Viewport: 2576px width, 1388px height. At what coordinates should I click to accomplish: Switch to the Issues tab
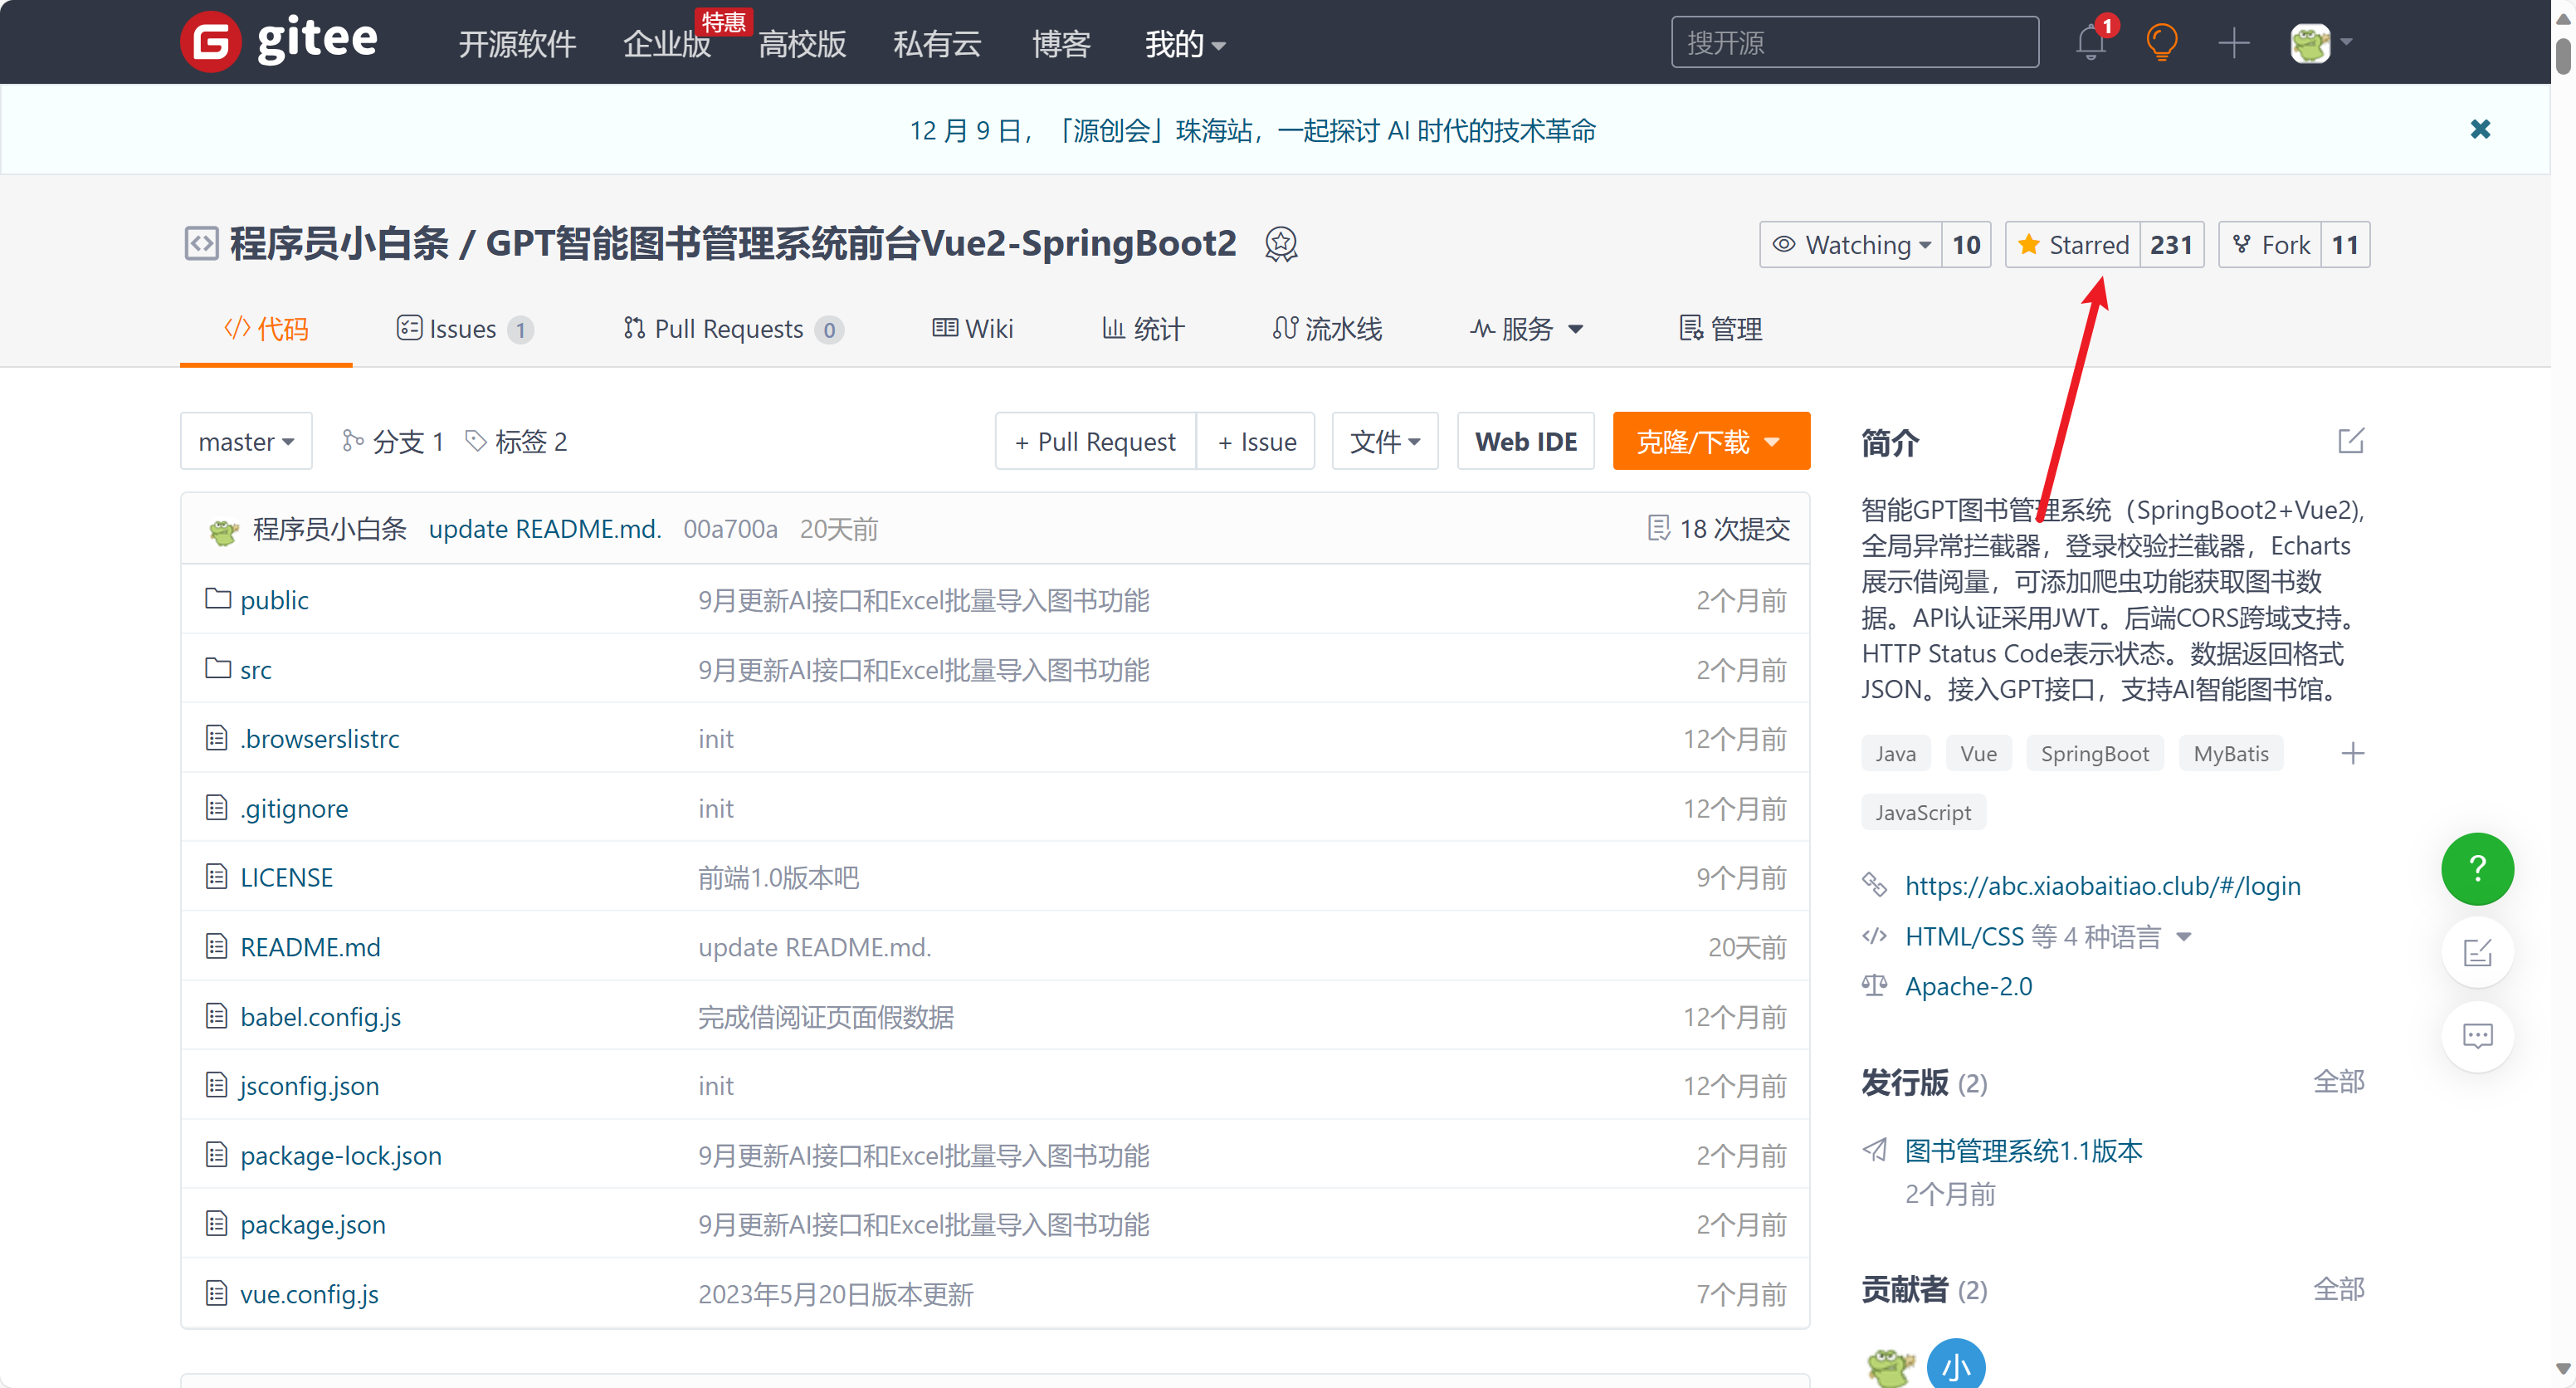tap(463, 329)
